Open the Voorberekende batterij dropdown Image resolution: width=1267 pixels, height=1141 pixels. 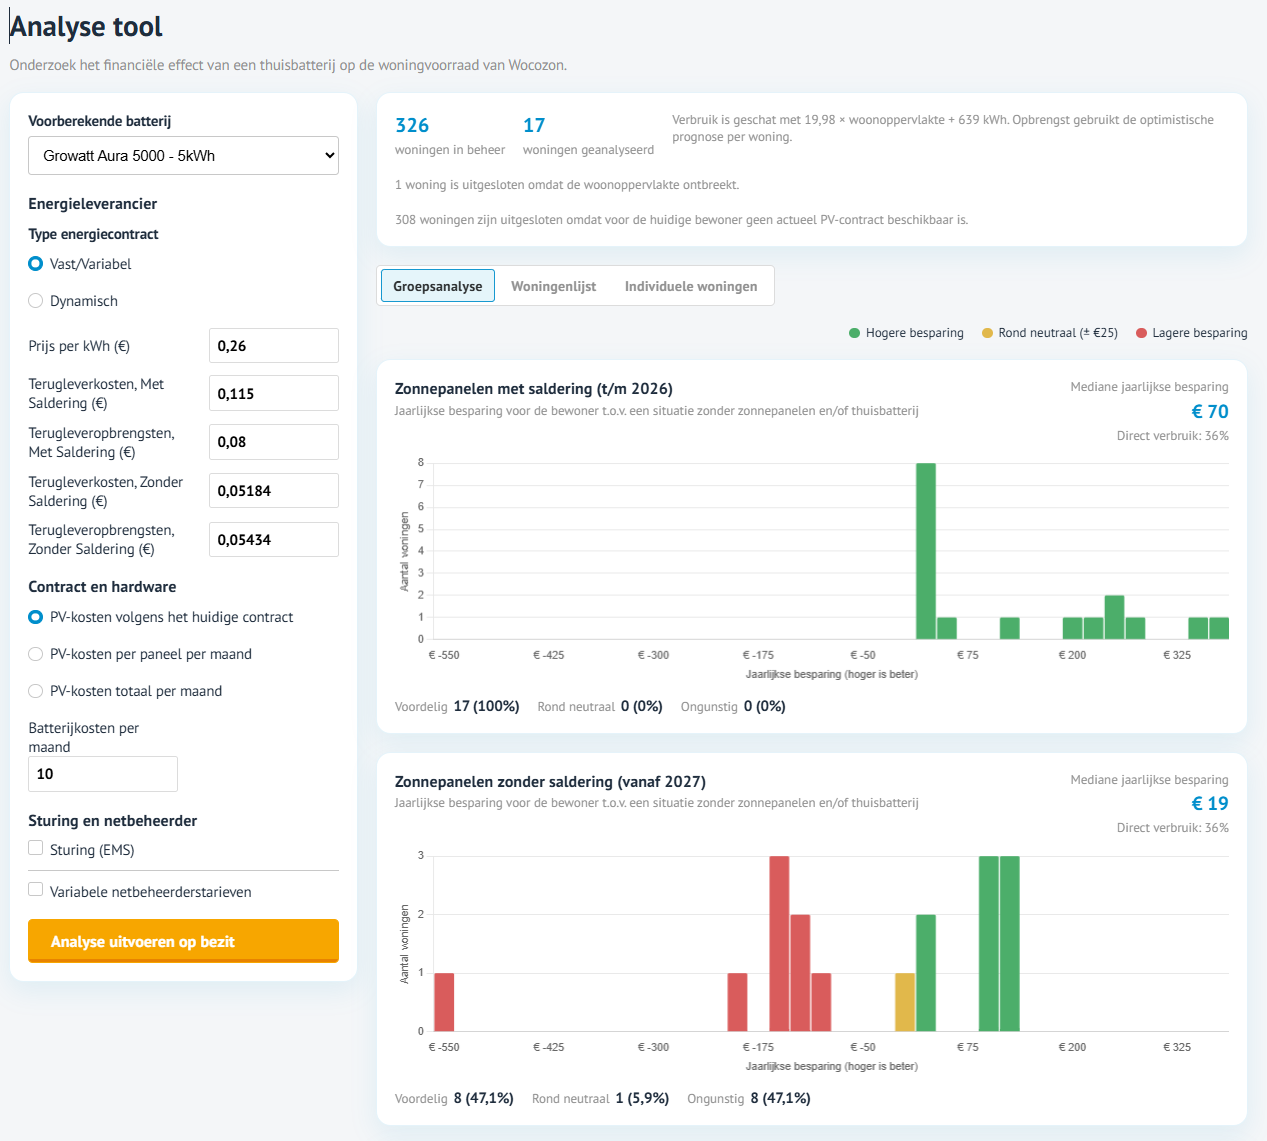183,156
